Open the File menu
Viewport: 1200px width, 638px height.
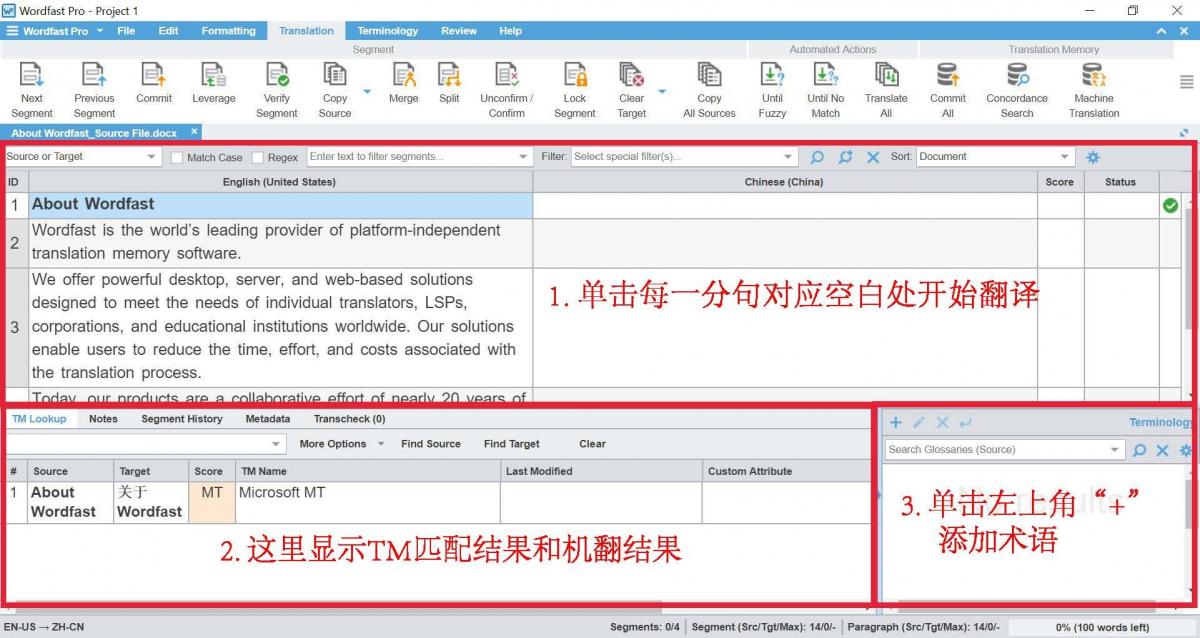click(x=126, y=31)
